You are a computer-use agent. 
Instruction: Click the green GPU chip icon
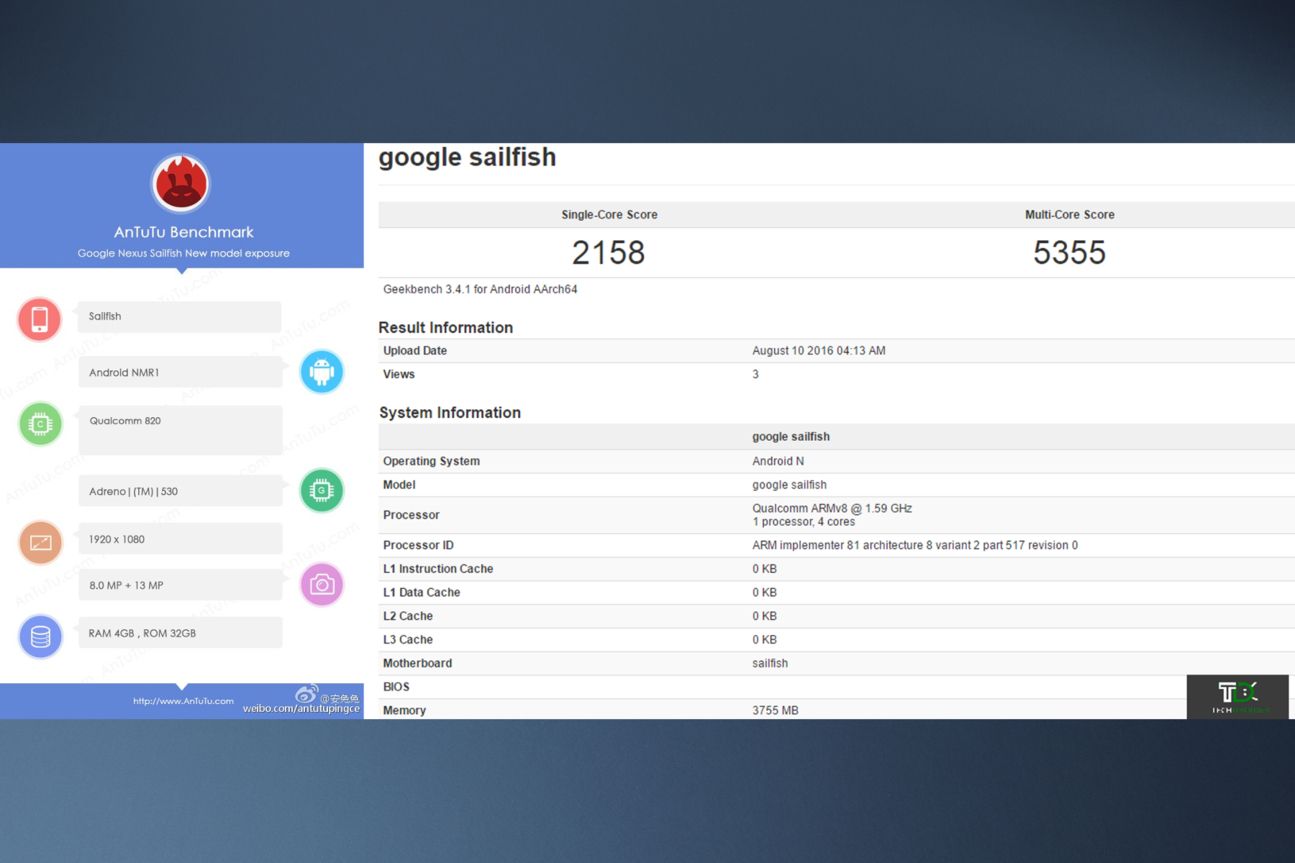pos(322,490)
